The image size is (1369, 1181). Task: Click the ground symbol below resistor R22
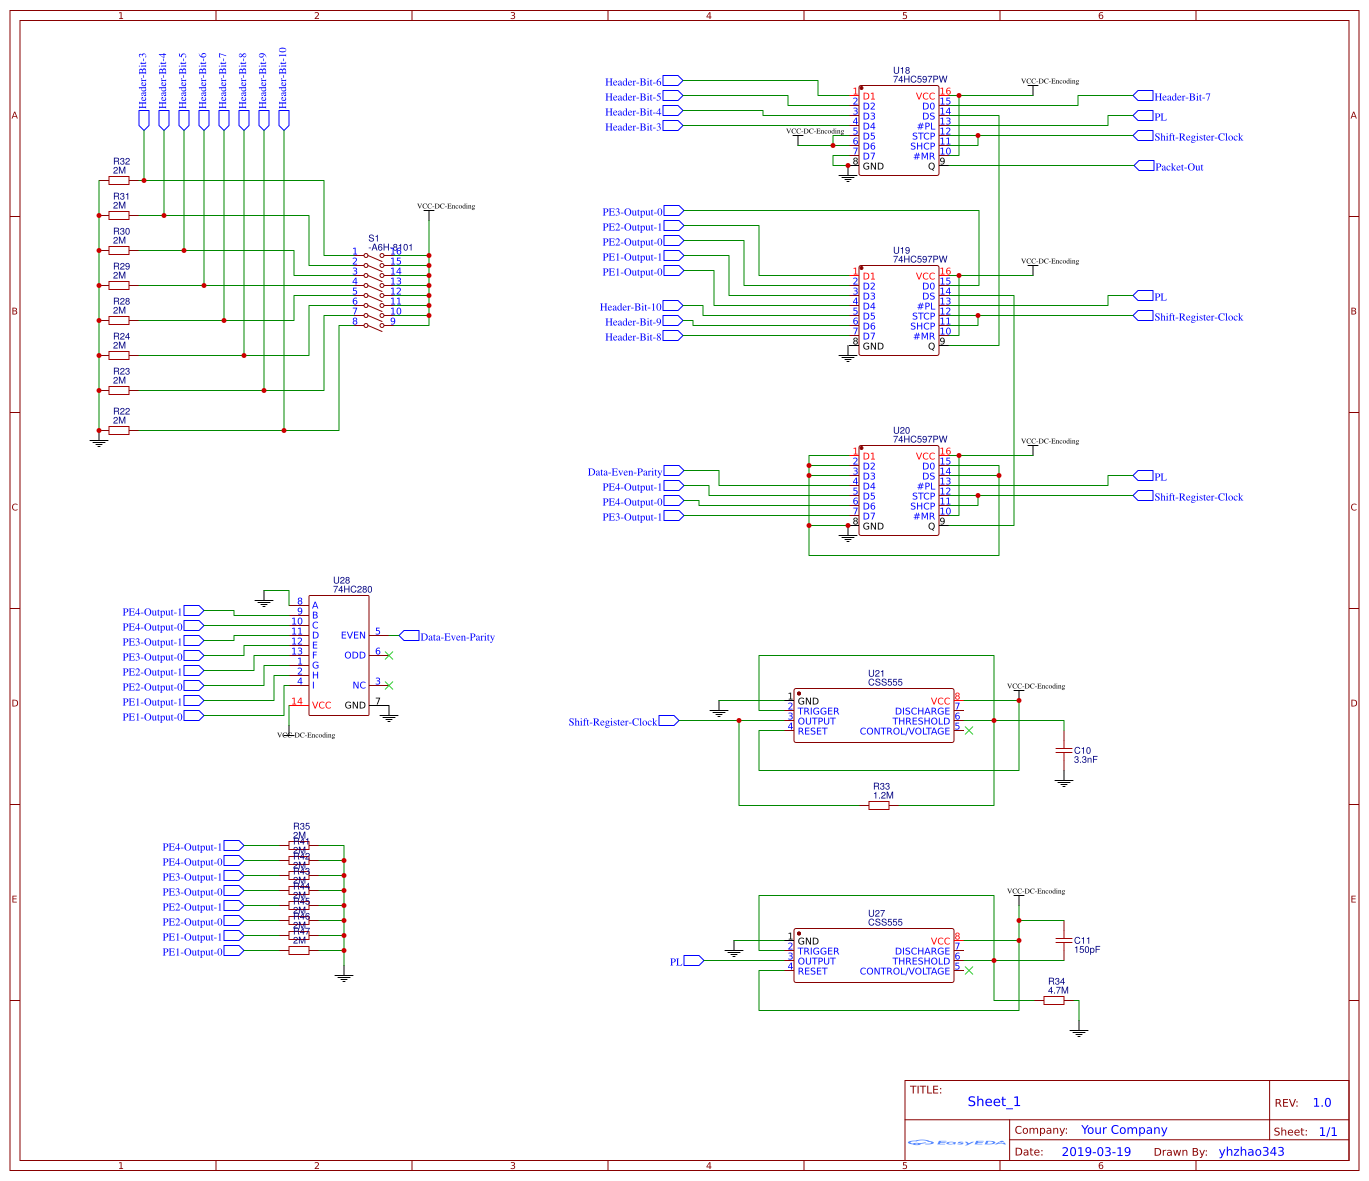click(98, 438)
